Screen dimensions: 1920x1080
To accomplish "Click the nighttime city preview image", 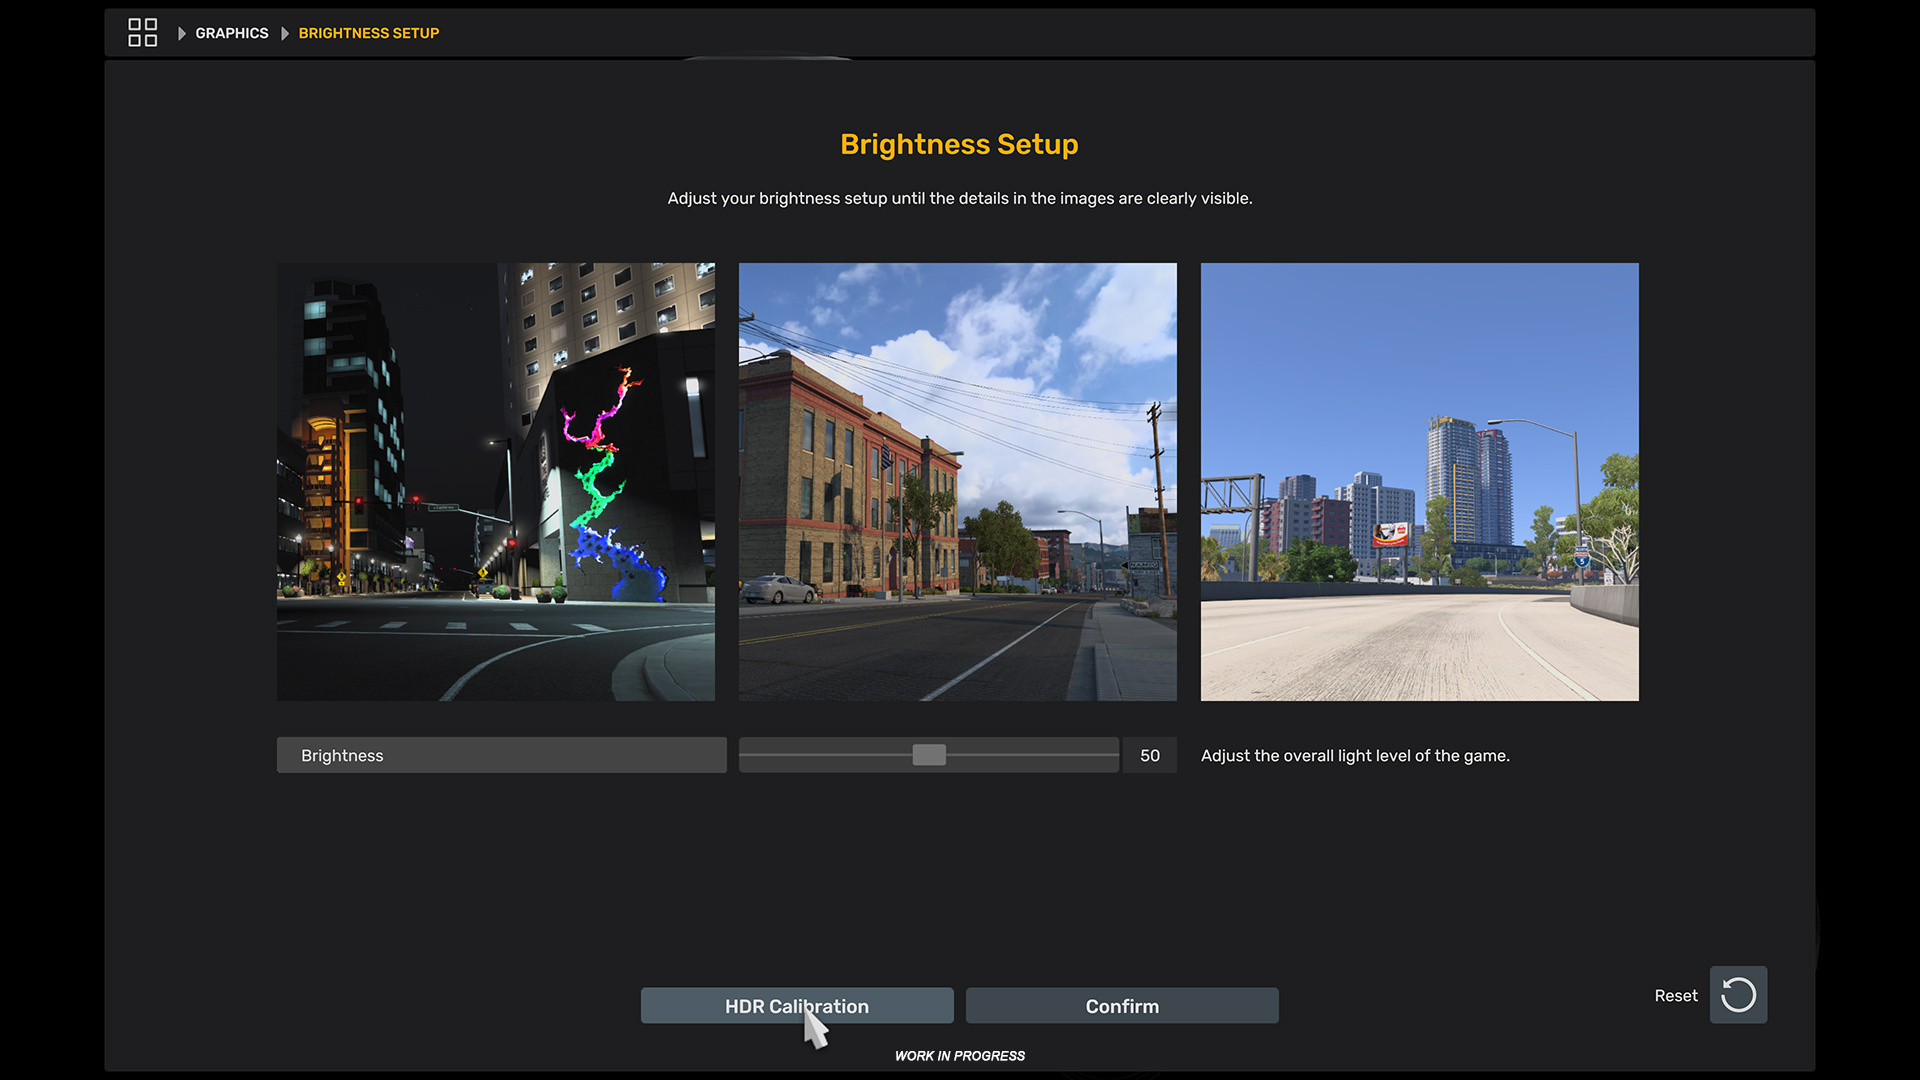I will pos(495,481).
